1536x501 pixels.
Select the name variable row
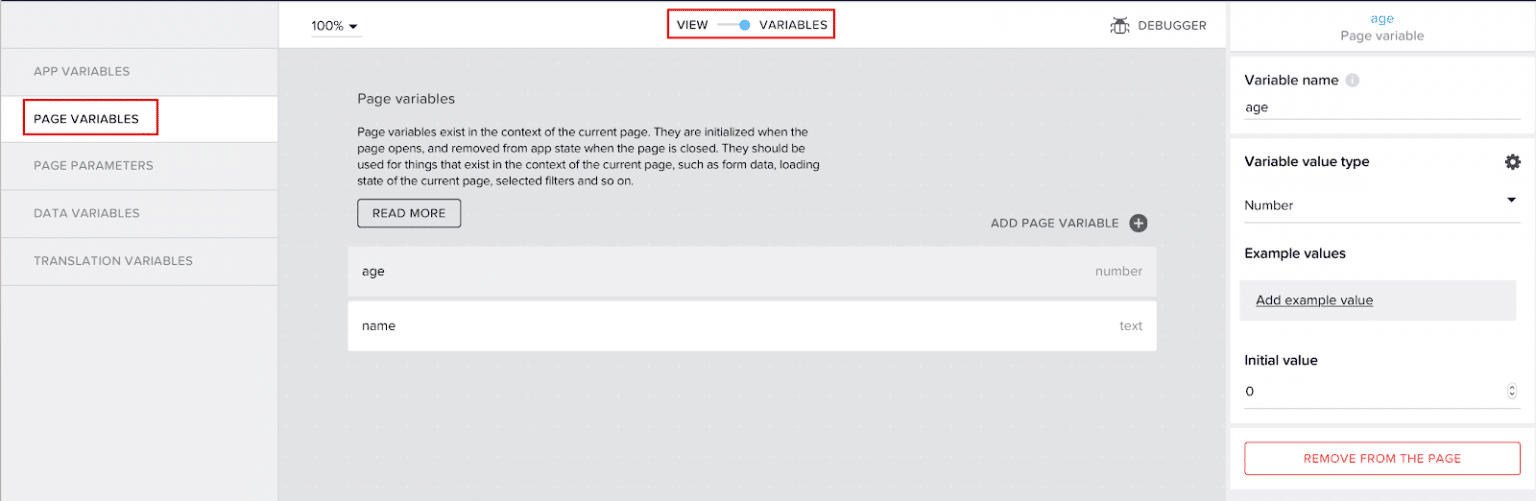(x=751, y=326)
